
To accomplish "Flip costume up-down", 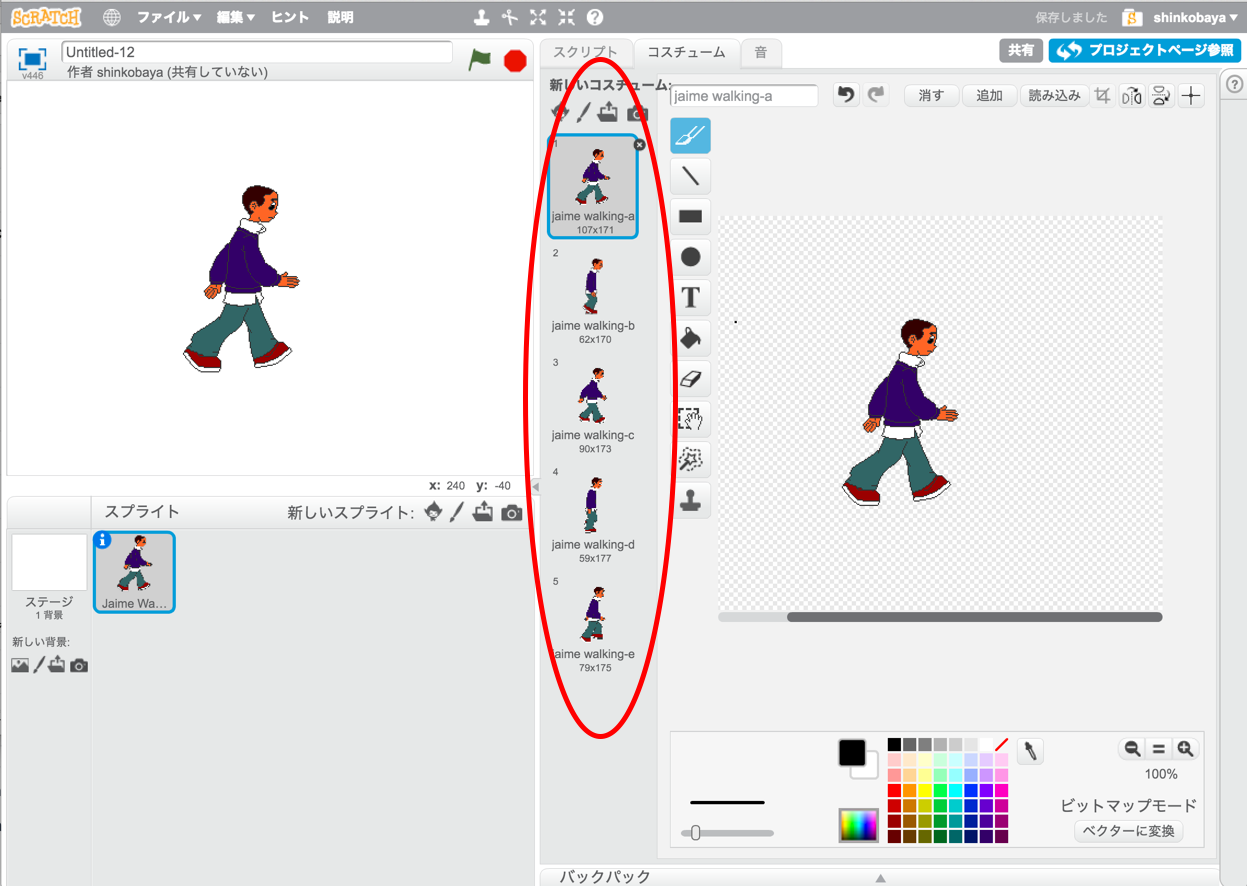I will pyautogui.click(x=1161, y=96).
